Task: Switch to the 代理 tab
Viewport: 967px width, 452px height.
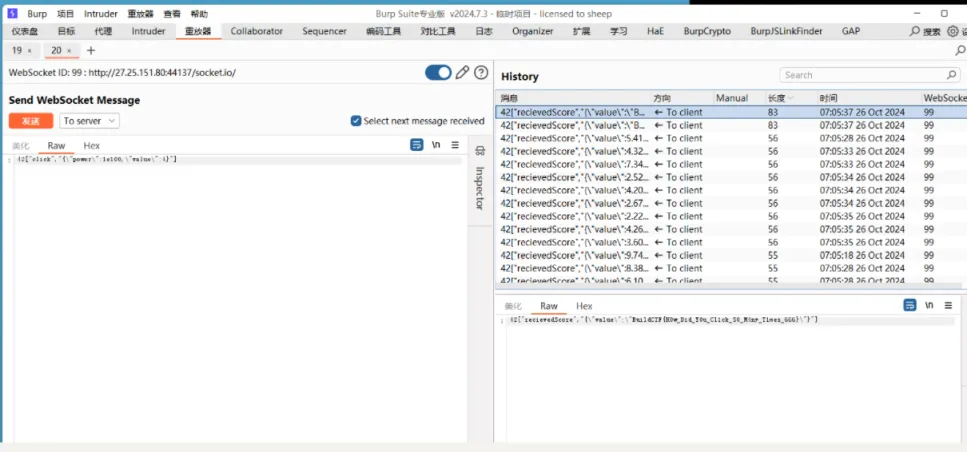Action: click(103, 31)
